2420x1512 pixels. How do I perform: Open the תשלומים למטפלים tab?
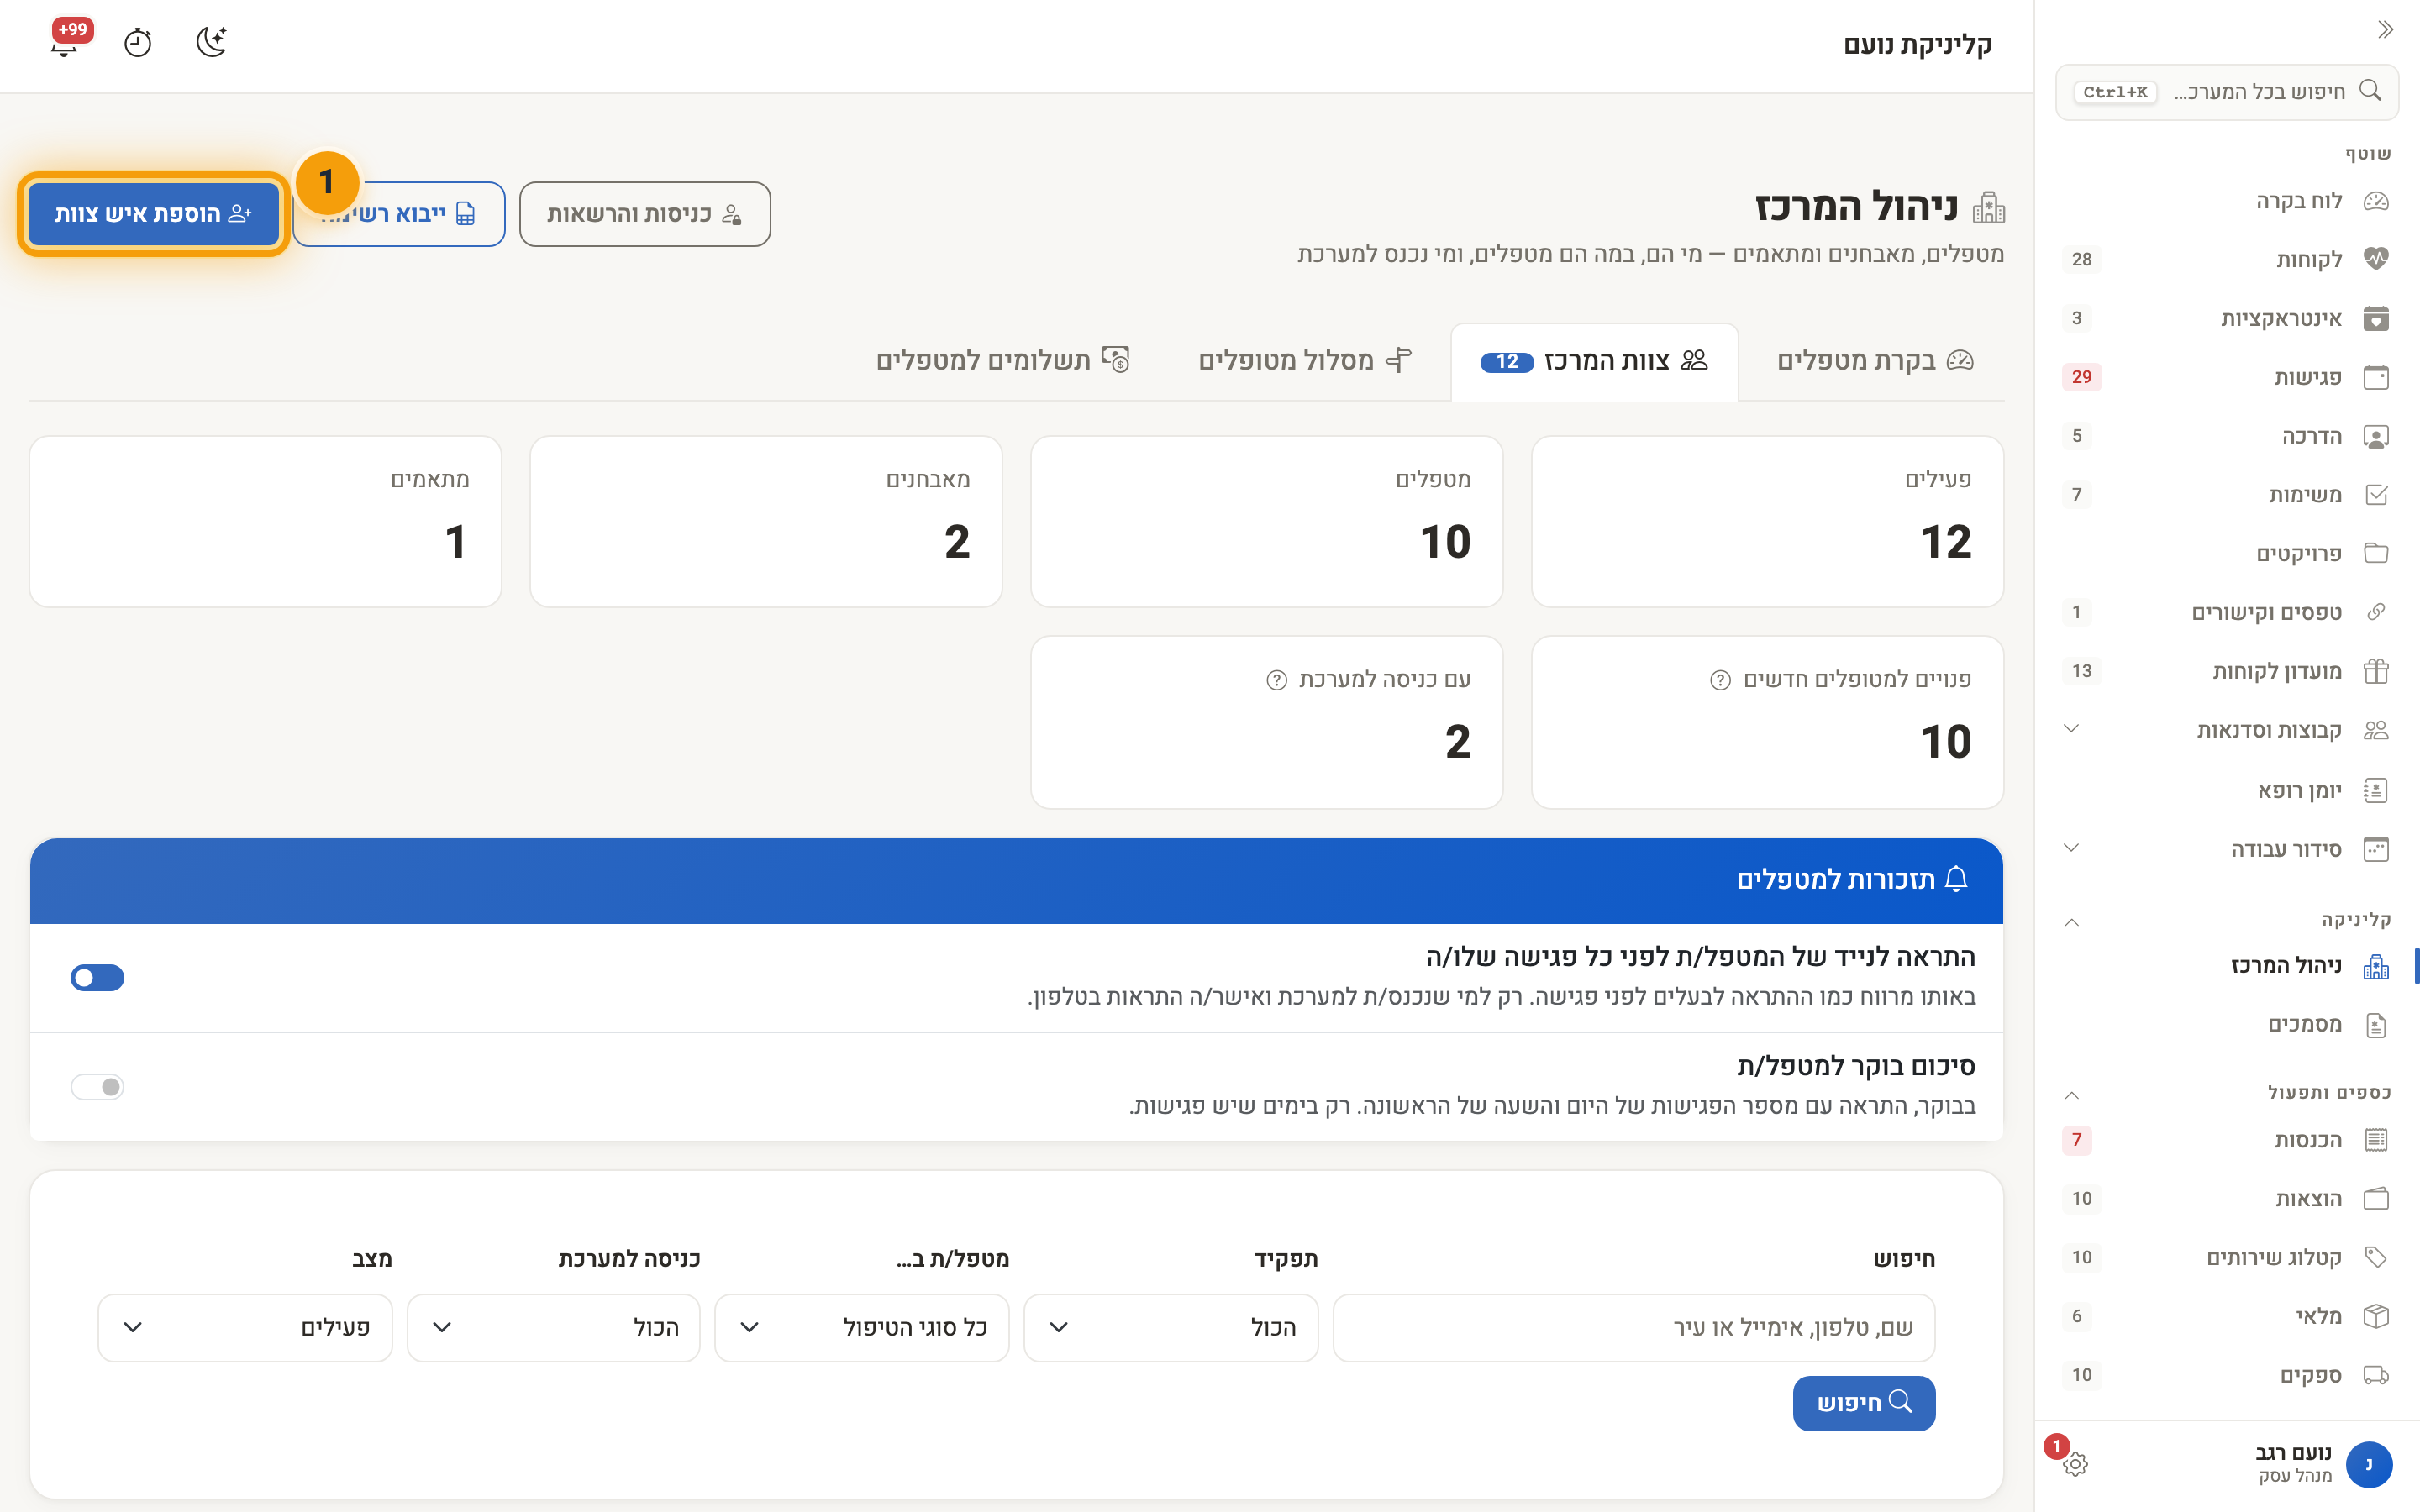[1003, 361]
